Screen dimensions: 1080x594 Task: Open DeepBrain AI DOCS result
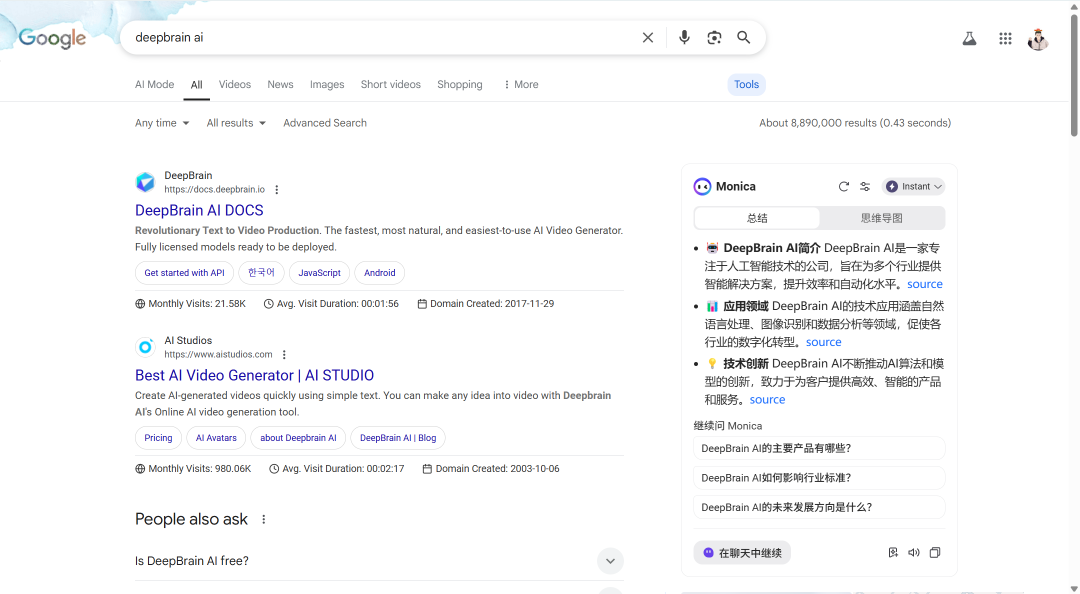(x=199, y=210)
